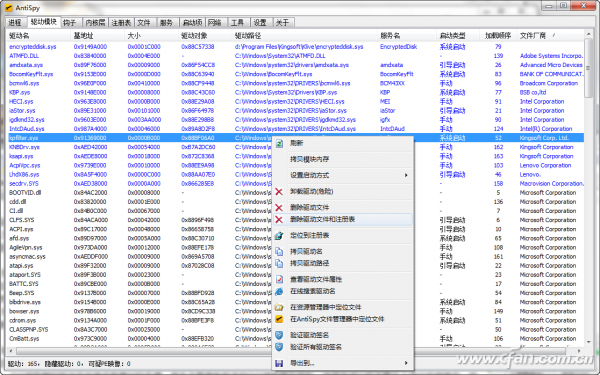Click red X icon beside 删除驱动文件
This screenshot has height=375, width=600.
click(x=279, y=208)
